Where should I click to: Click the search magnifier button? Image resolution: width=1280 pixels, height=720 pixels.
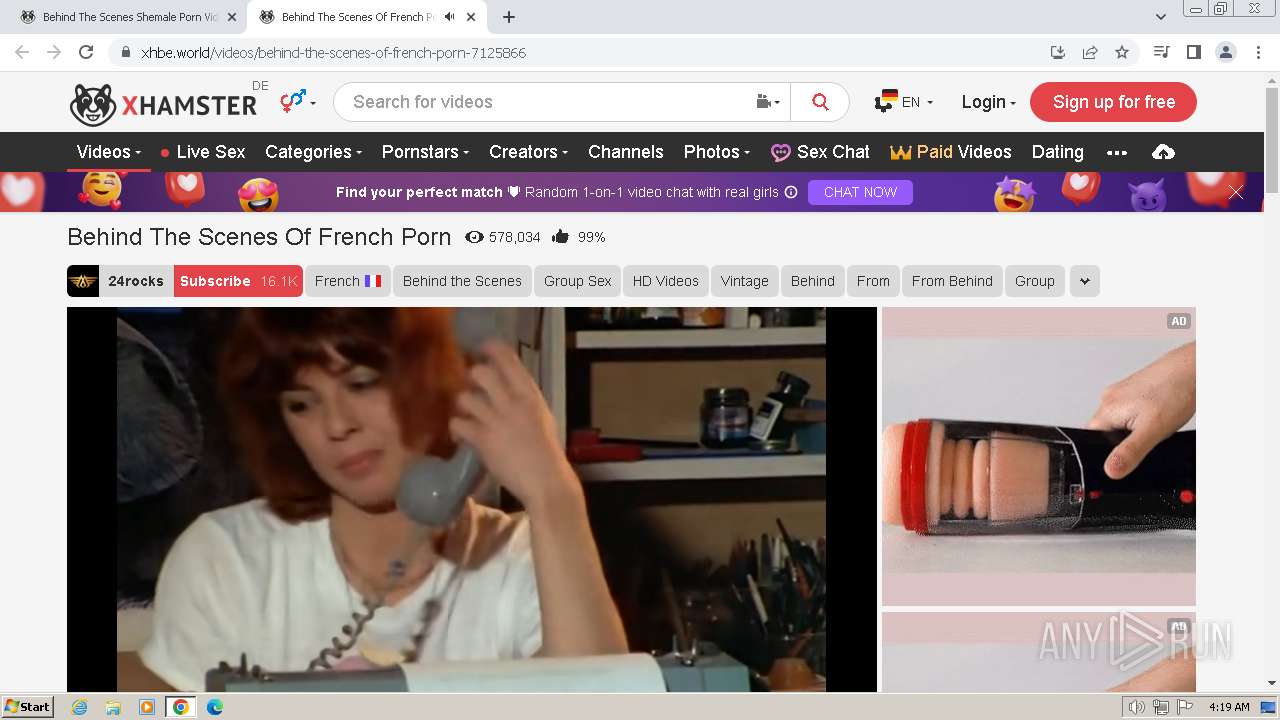820,102
